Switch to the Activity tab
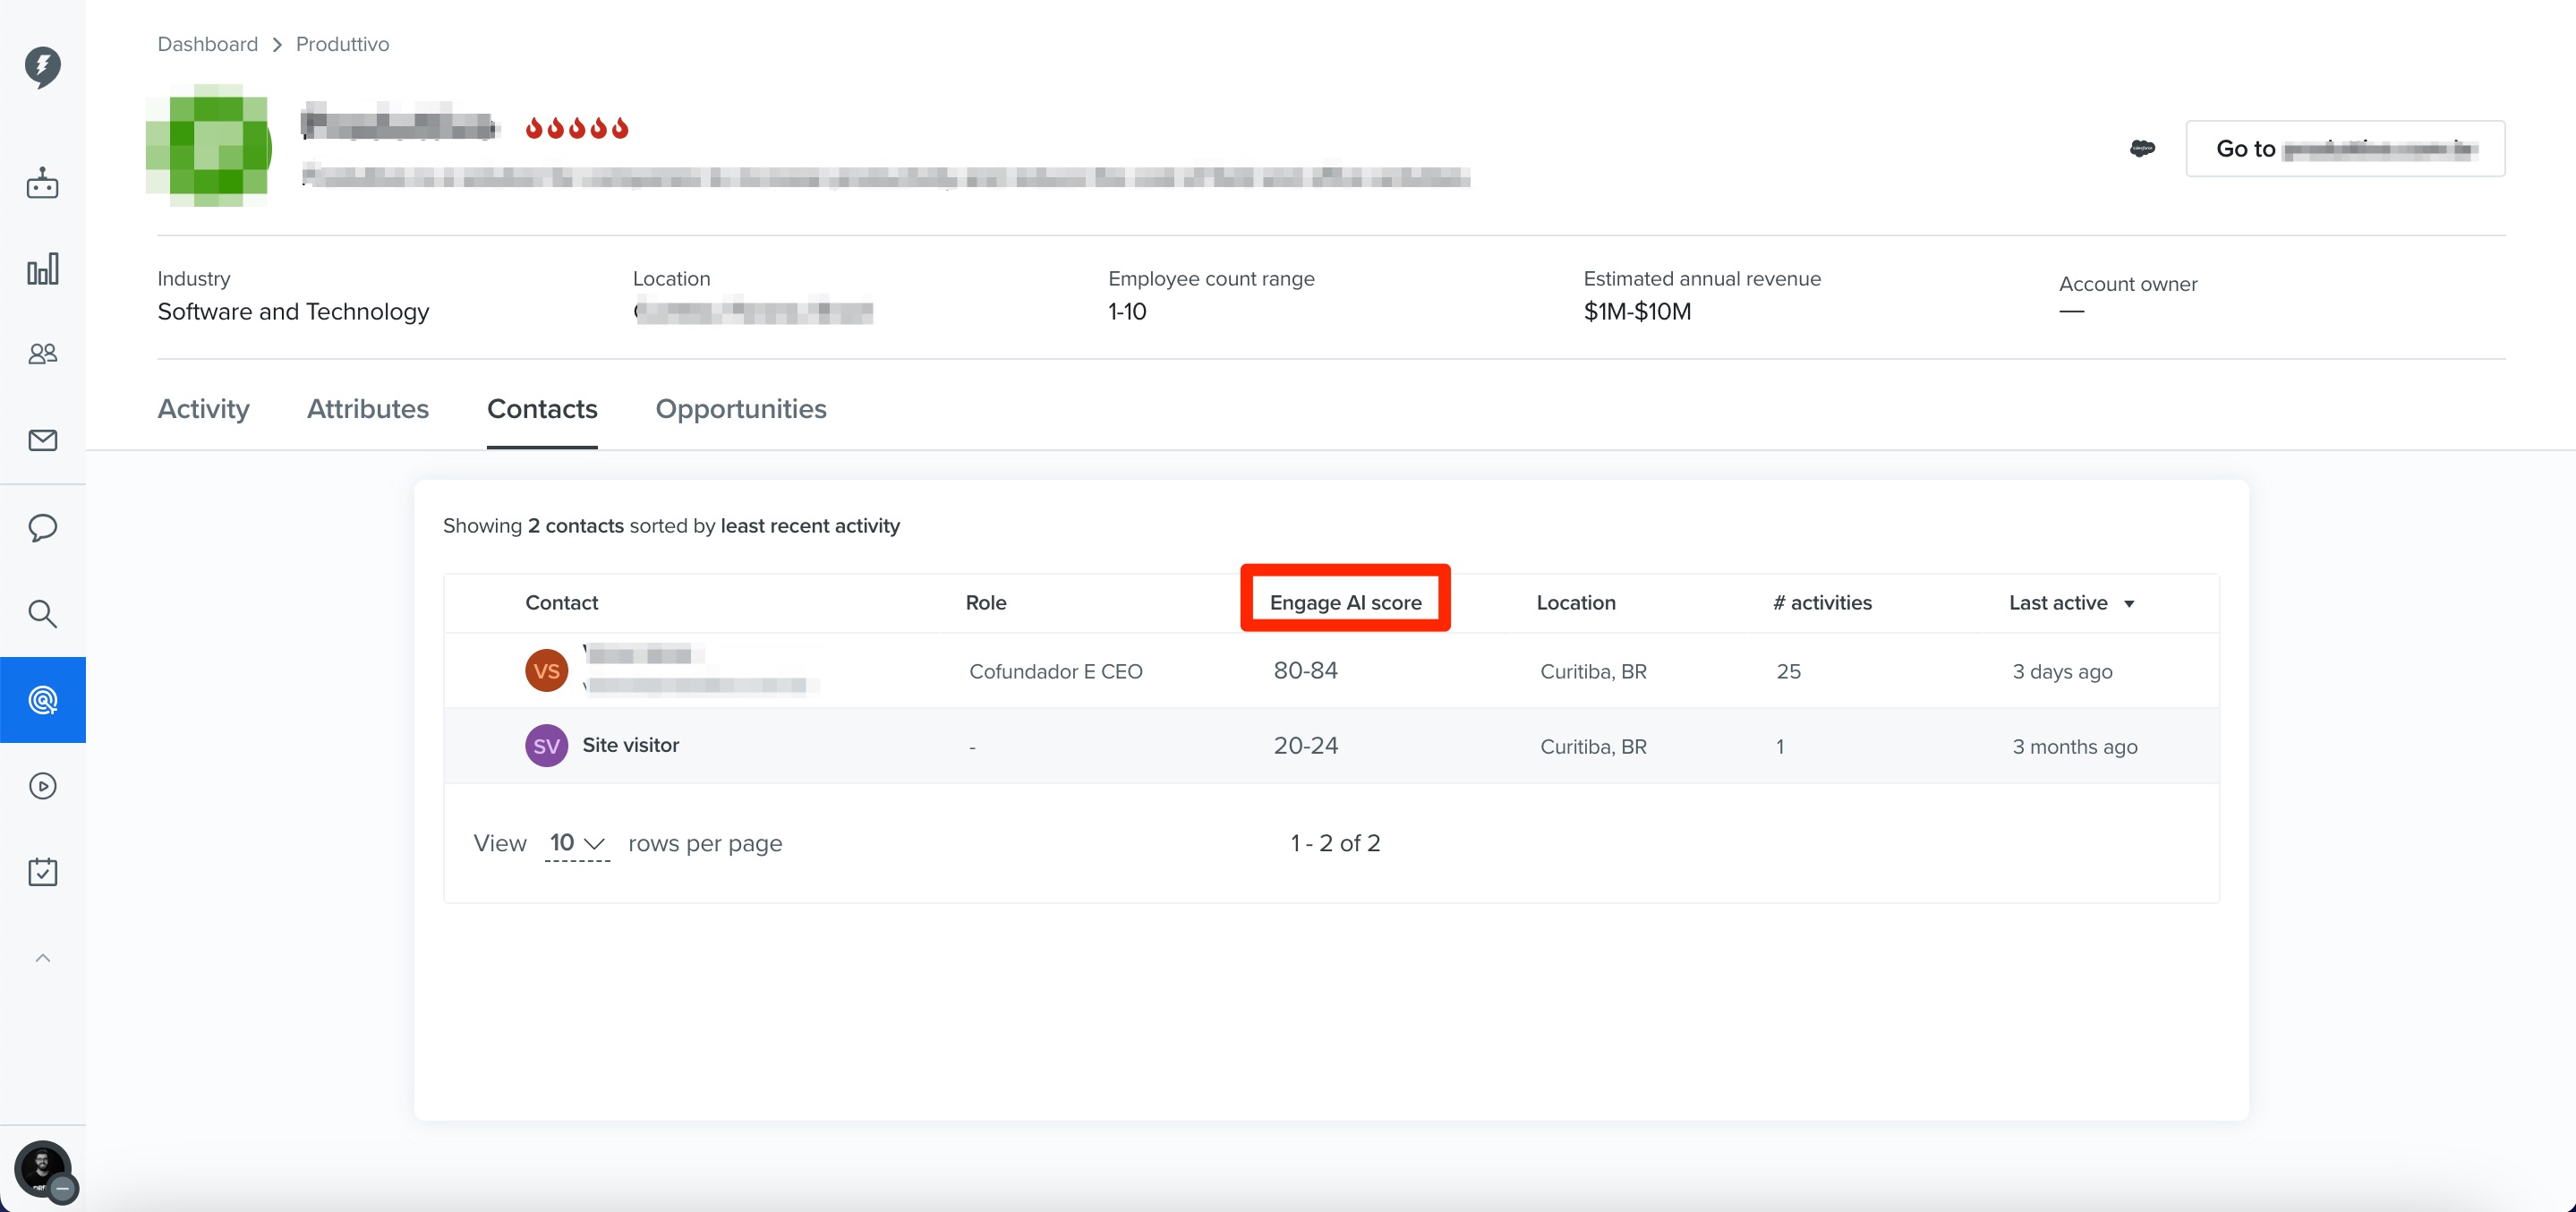This screenshot has height=1212, width=2576. click(203, 409)
